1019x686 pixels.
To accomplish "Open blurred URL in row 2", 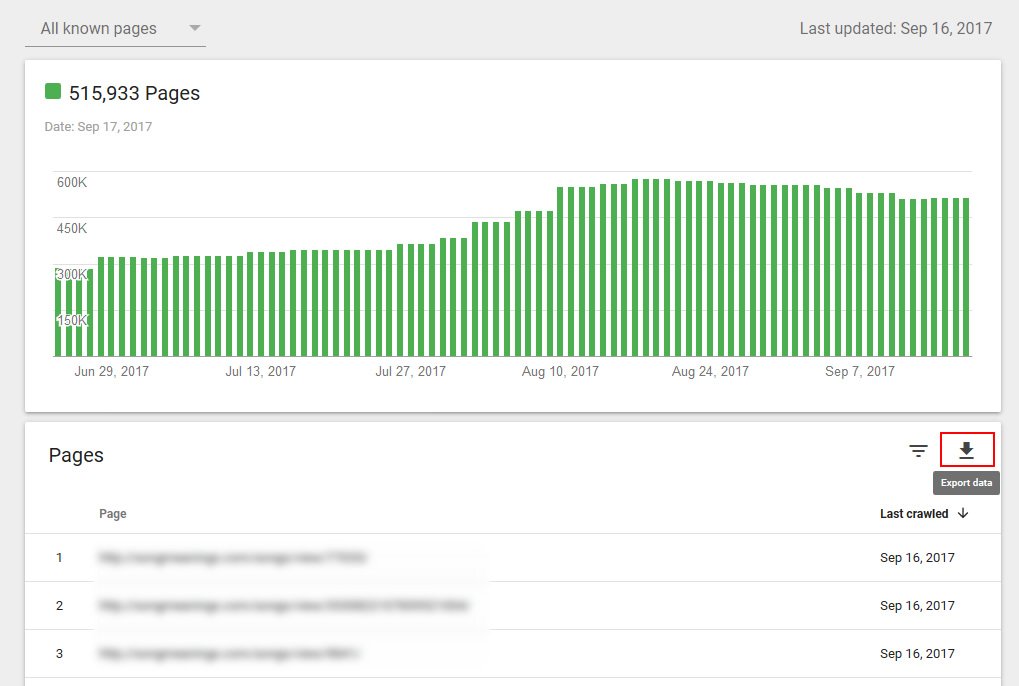I will click(283, 605).
